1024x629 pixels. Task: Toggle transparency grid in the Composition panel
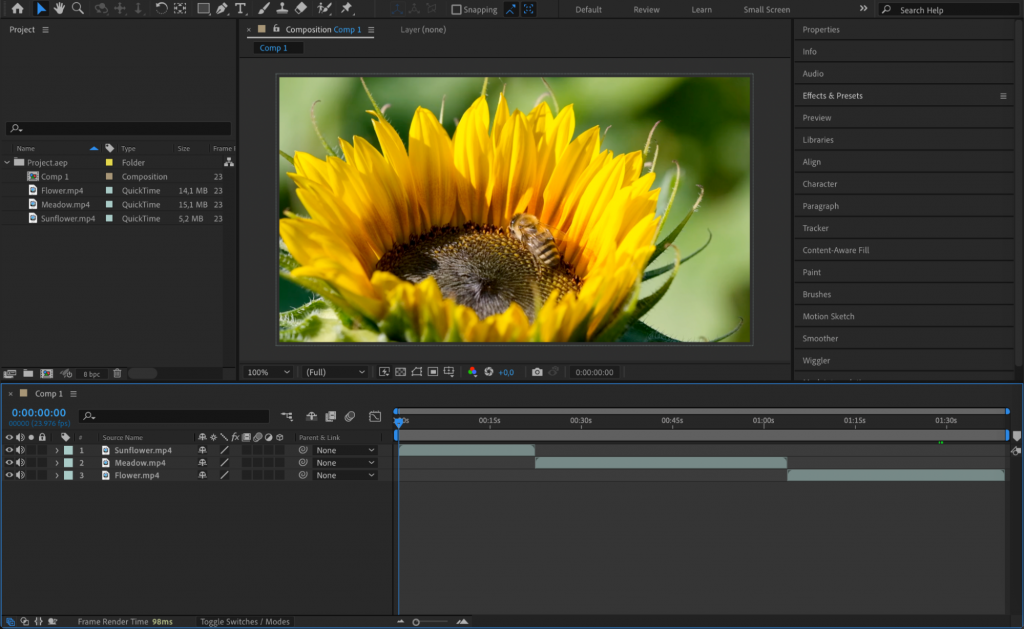400,371
